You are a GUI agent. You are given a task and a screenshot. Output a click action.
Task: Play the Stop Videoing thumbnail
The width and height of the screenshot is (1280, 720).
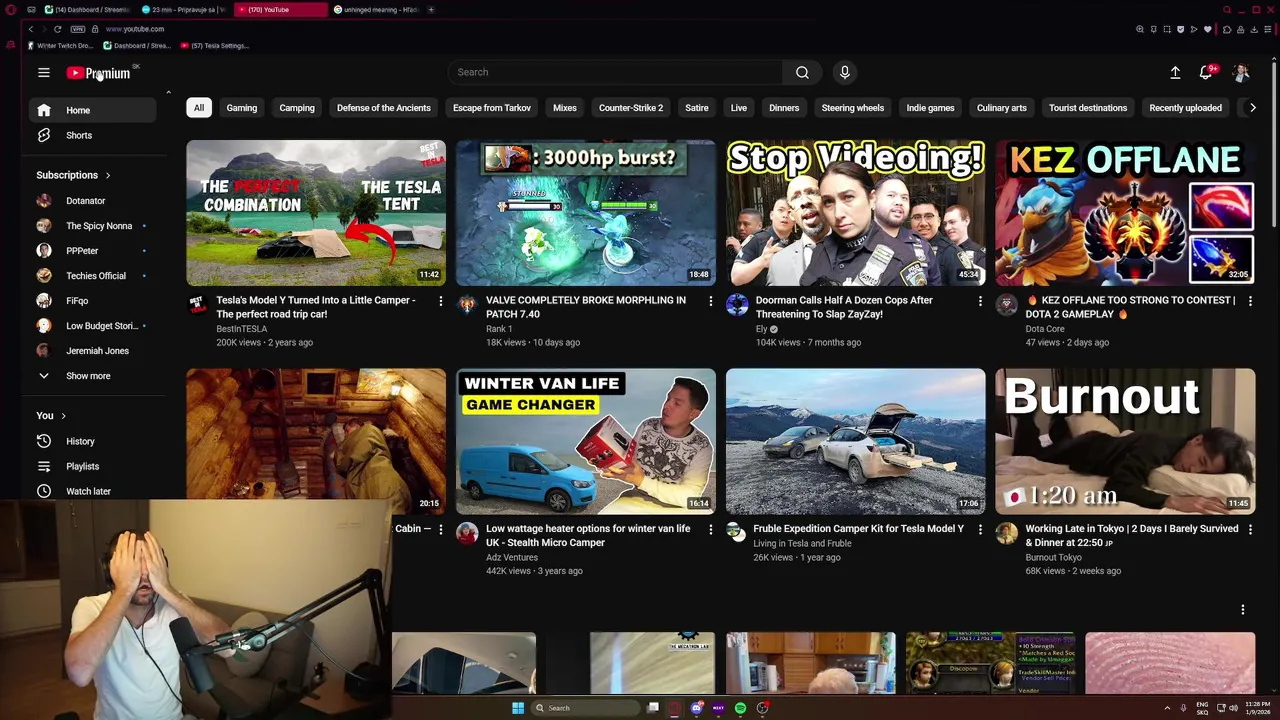click(x=855, y=213)
